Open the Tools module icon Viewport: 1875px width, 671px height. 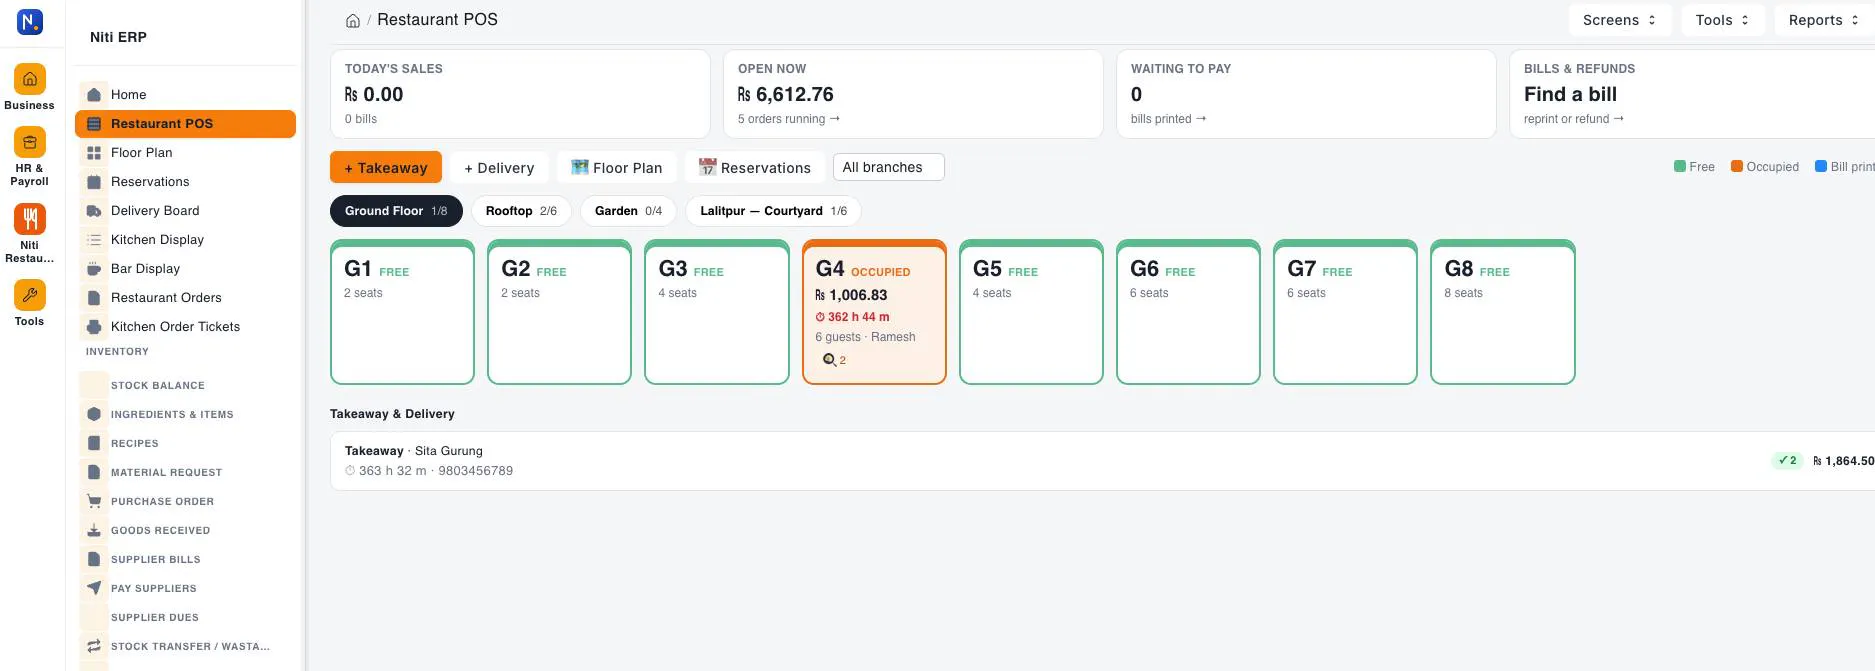click(x=30, y=295)
